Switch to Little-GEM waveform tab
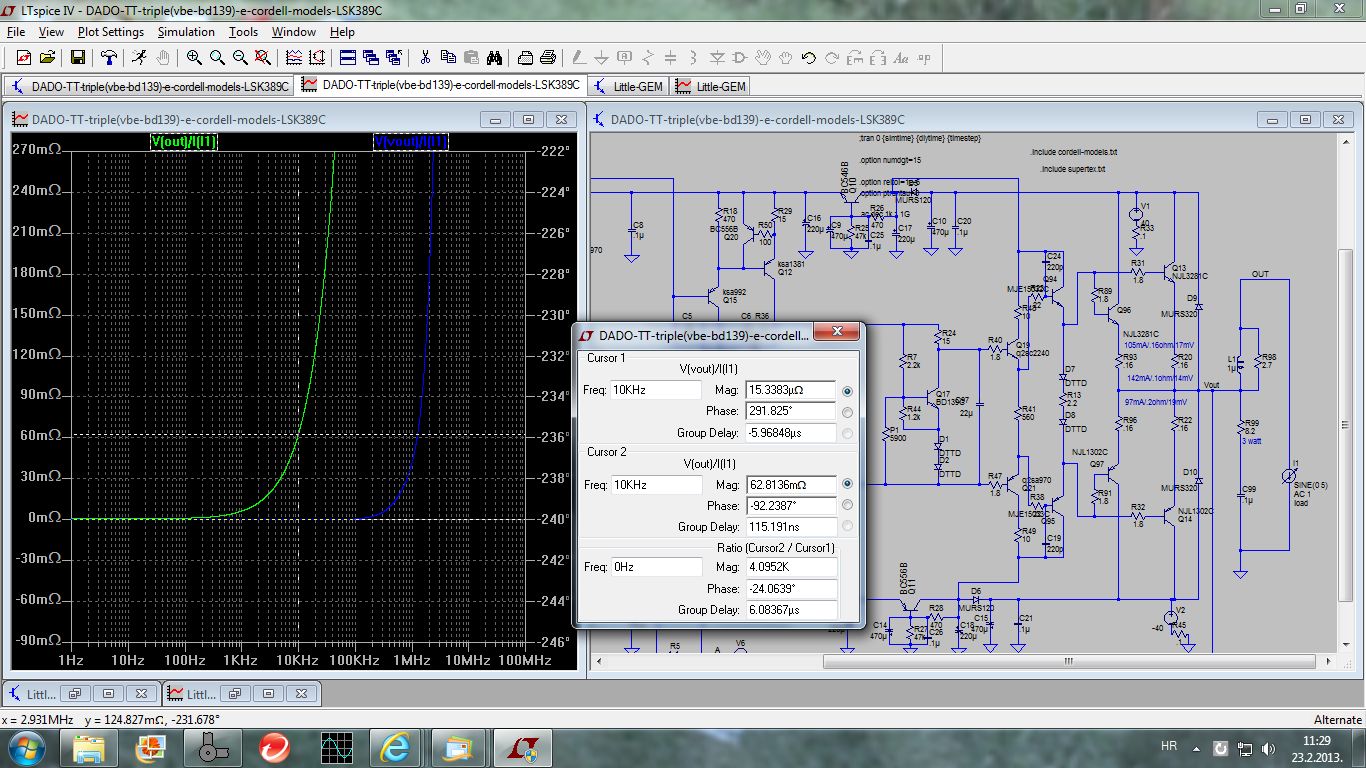Image resolution: width=1366 pixels, height=768 pixels. pyautogui.click(x=711, y=86)
